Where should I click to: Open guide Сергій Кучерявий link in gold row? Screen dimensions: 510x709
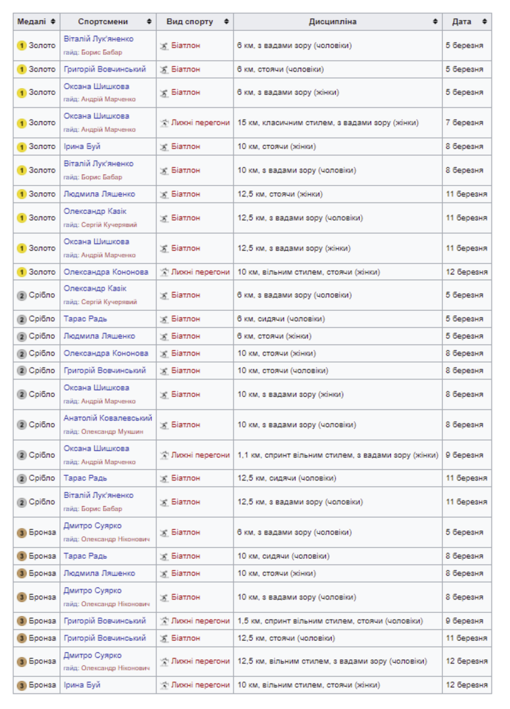109,225
